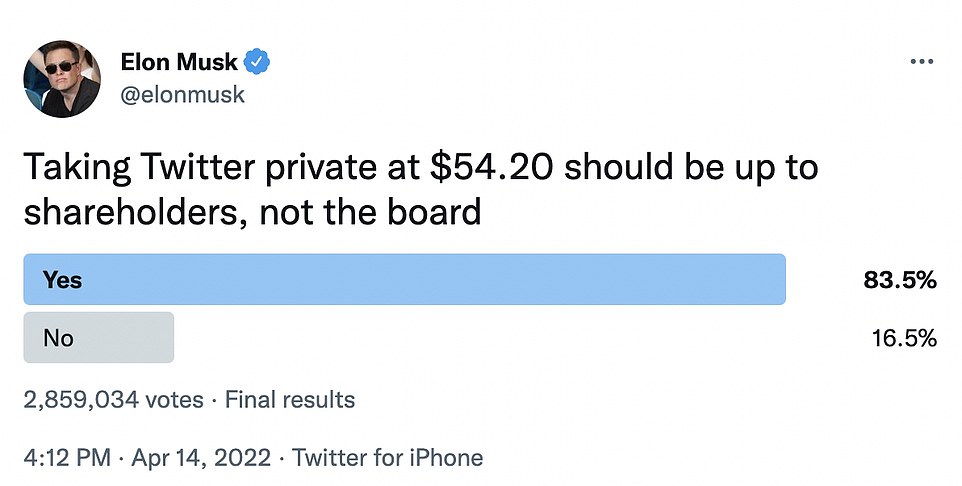
Task: Click the 2,859,034 votes count
Action: [x=113, y=401]
